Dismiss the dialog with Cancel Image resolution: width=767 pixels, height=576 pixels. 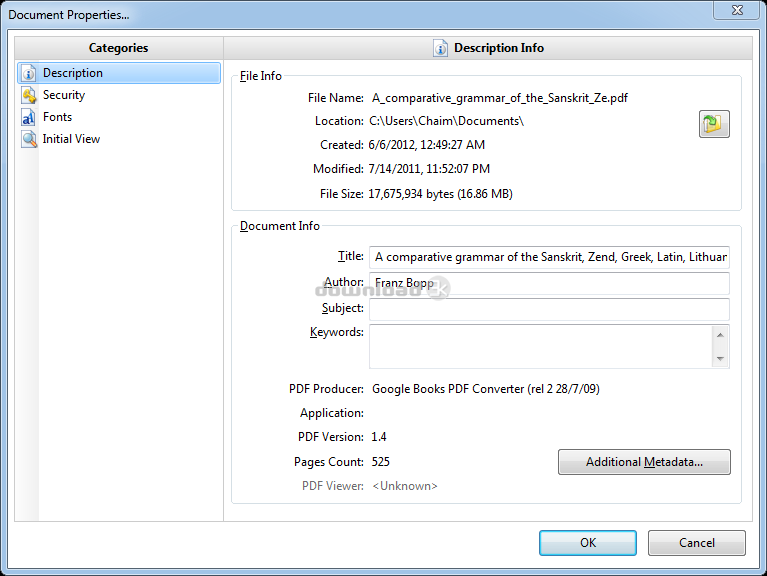point(696,543)
